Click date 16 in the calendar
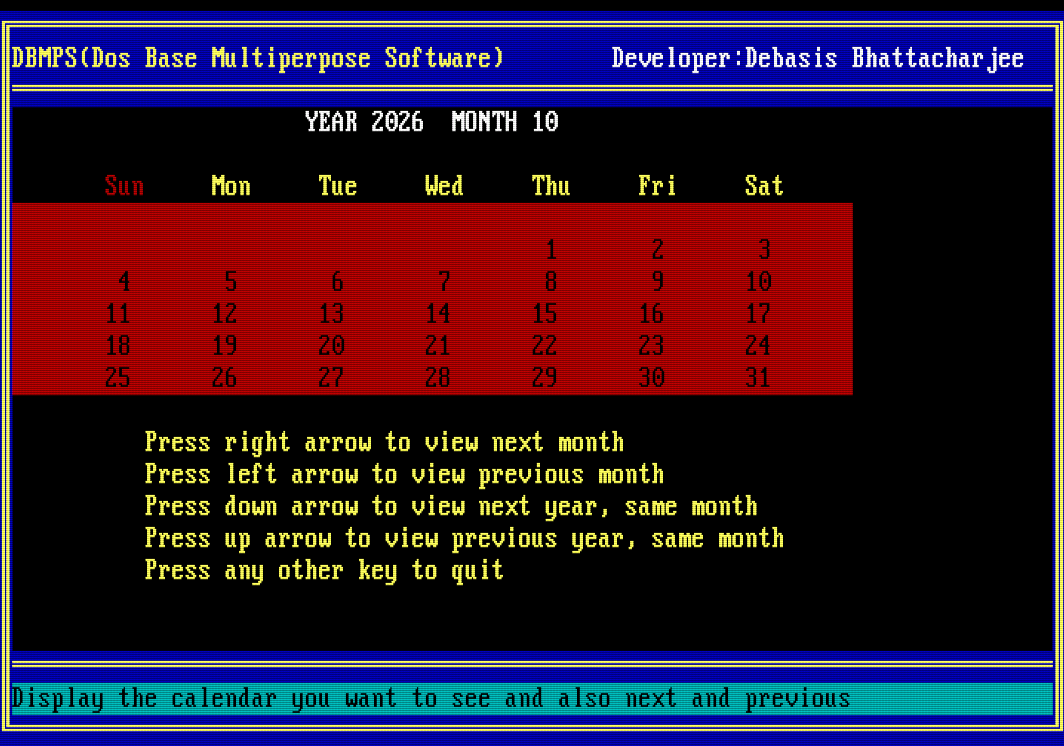This screenshot has width=1064, height=746. pyautogui.click(x=651, y=314)
